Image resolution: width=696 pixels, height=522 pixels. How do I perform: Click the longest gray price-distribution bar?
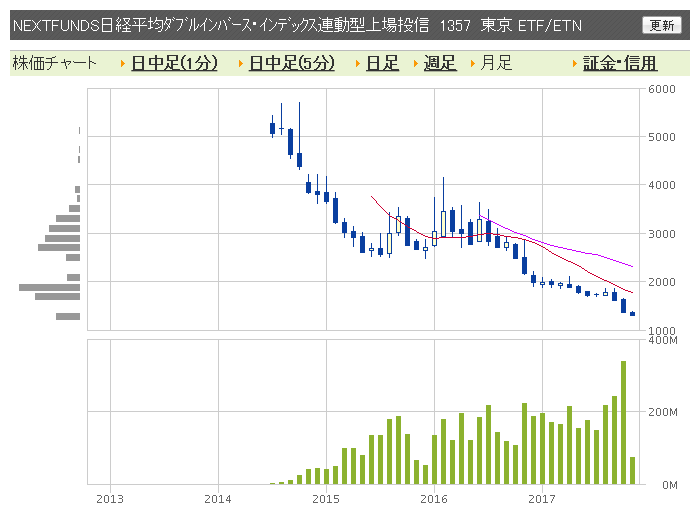pyautogui.click(x=49, y=287)
